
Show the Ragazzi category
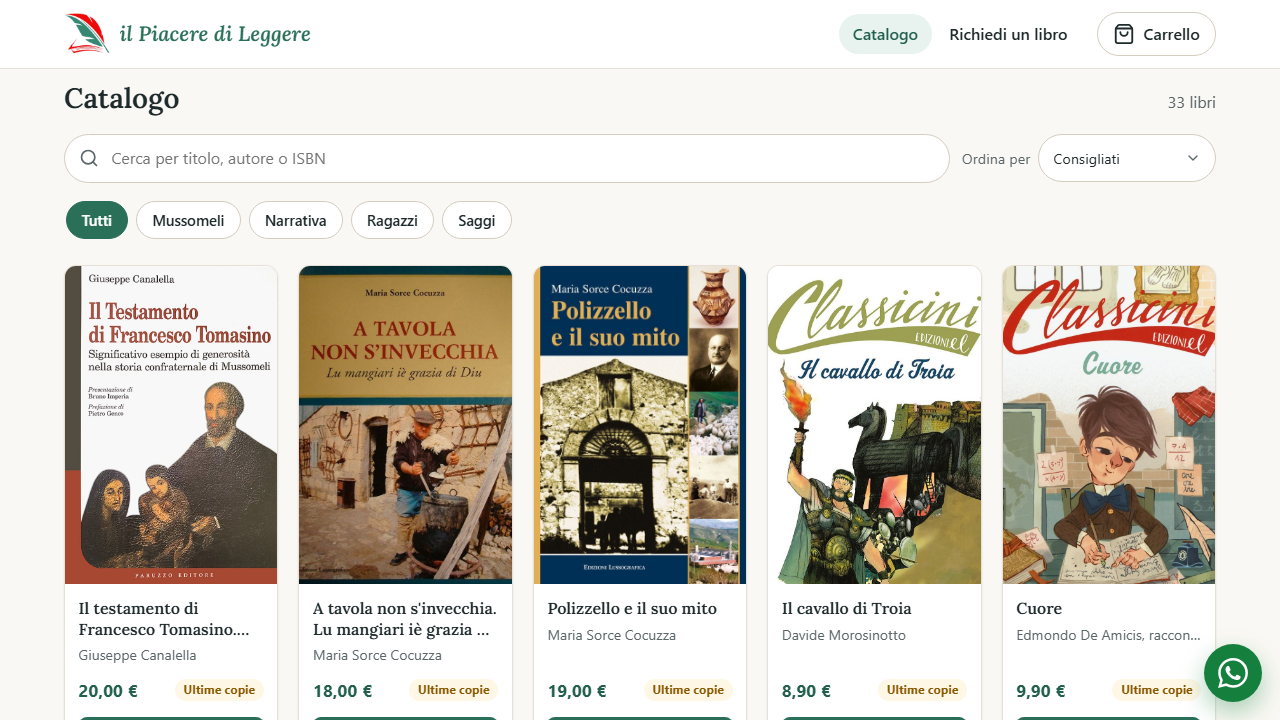[392, 220]
